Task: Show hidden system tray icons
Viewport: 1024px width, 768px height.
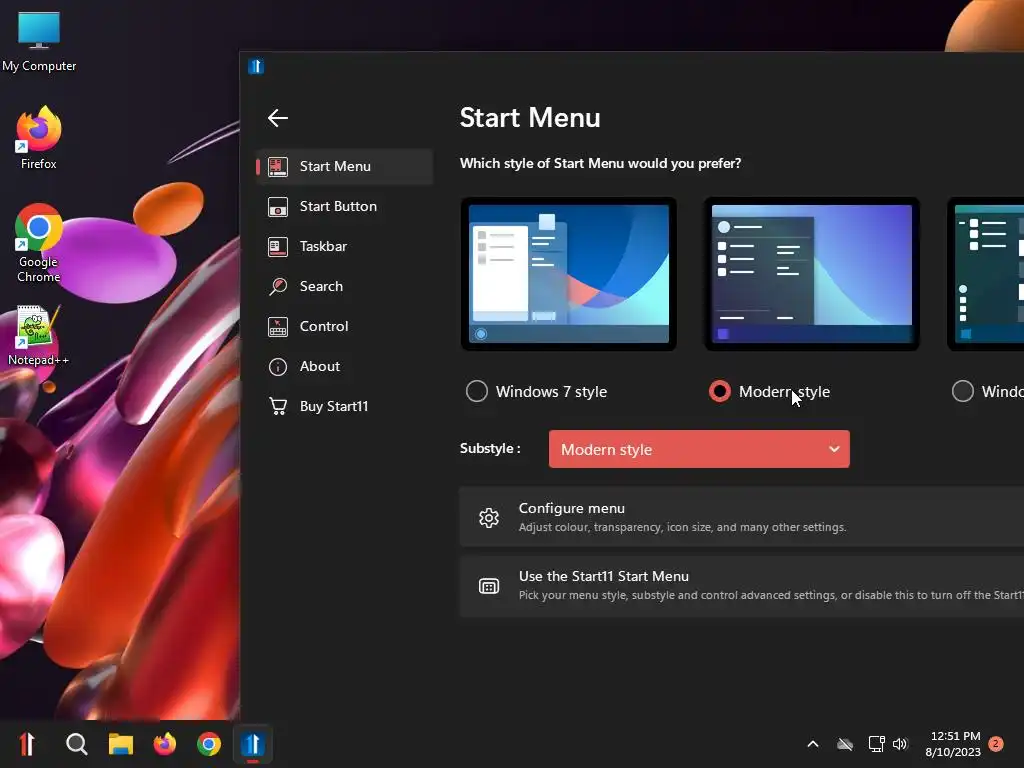Action: tap(813, 744)
